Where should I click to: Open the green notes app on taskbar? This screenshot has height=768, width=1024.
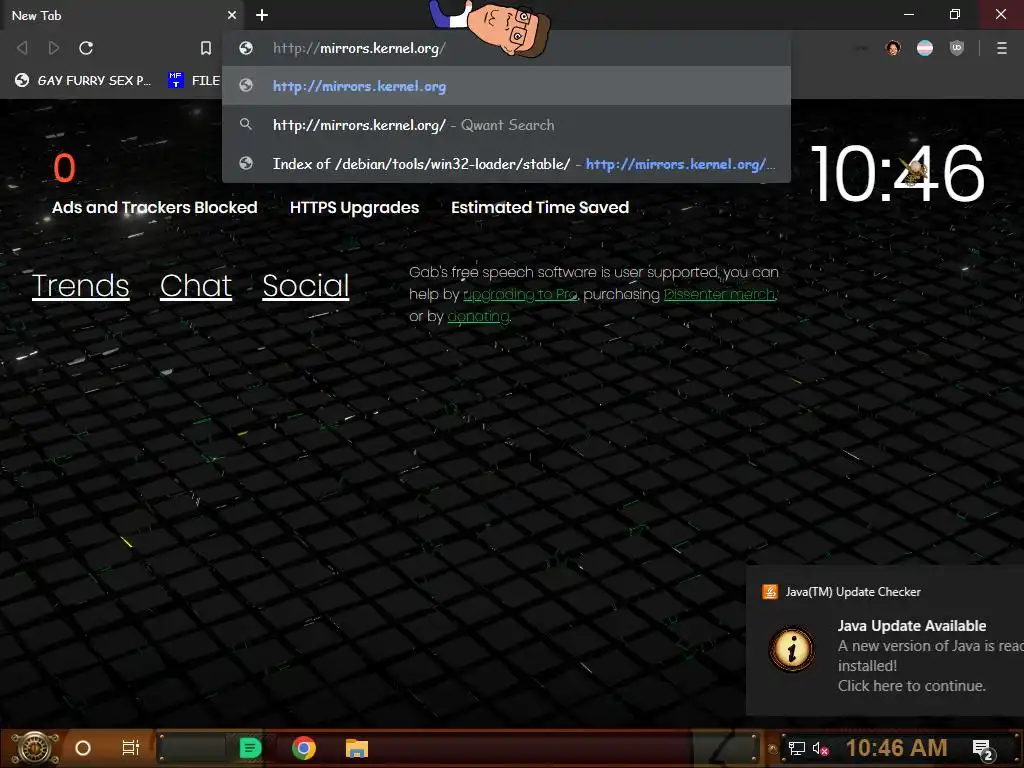pyautogui.click(x=250, y=748)
